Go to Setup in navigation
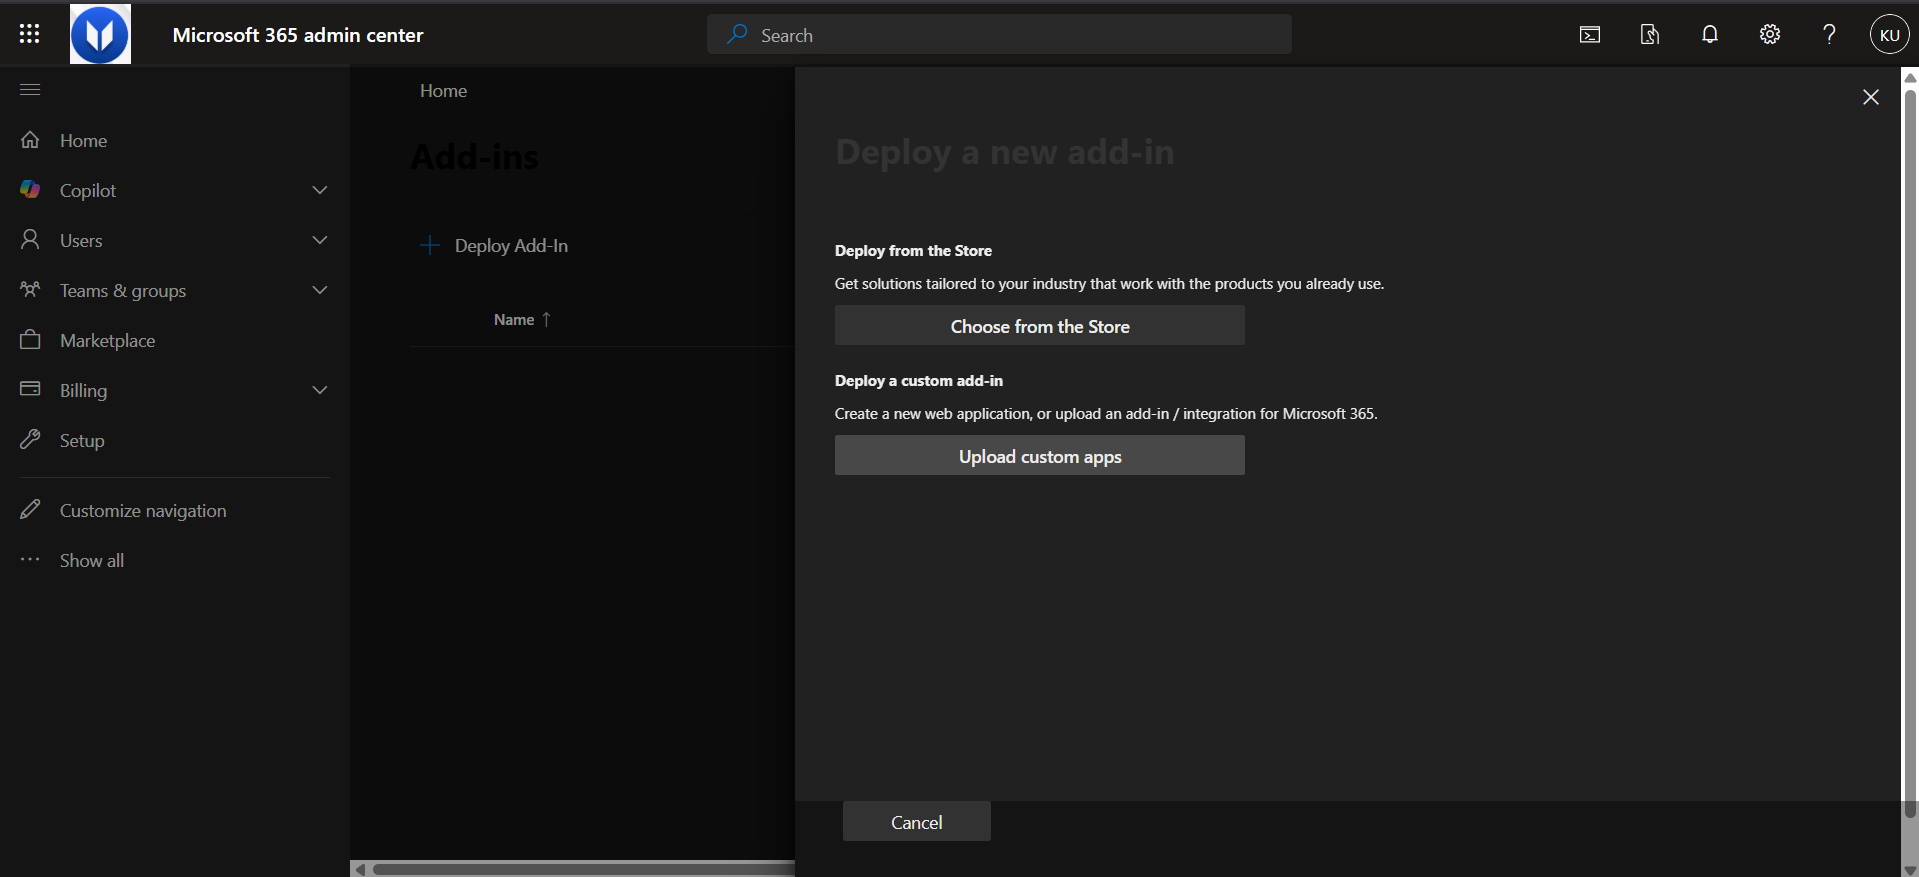Image resolution: width=1919 pixels, height=877 pixels. click(82, 440)
